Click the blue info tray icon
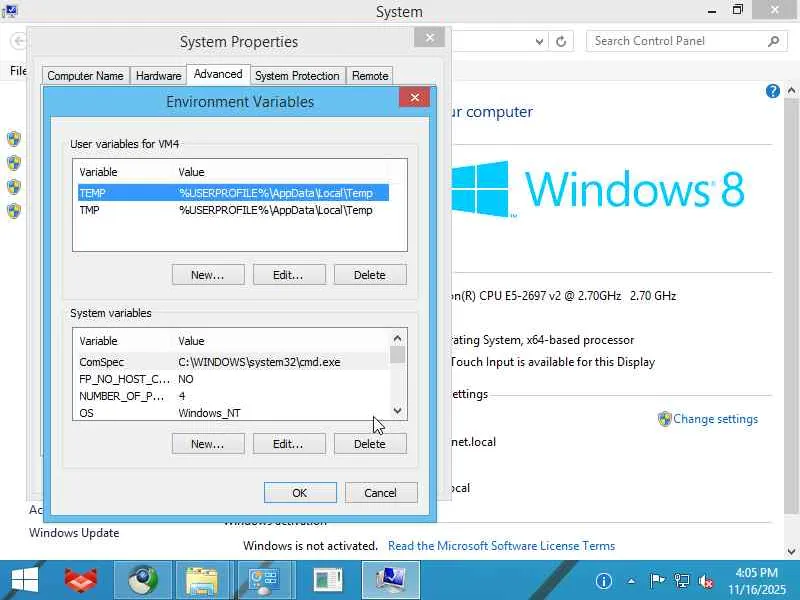Screen dimensions: 800x600 (x=604, y=581)
